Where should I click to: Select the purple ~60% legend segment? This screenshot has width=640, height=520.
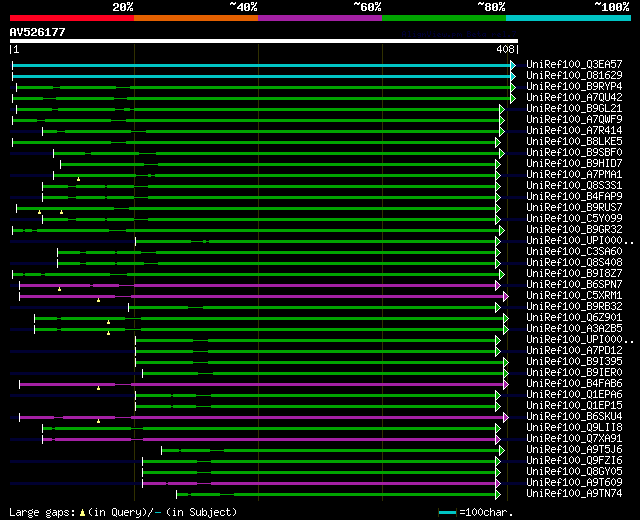click(319, 18)
